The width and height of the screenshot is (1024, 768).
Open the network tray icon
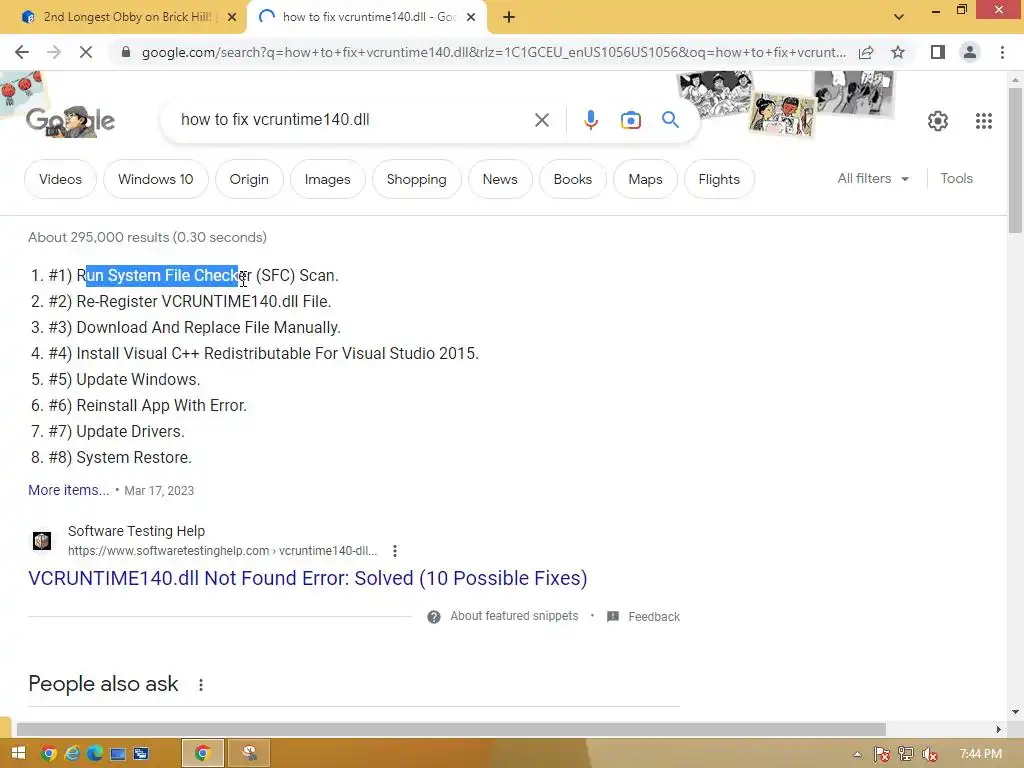906,754
